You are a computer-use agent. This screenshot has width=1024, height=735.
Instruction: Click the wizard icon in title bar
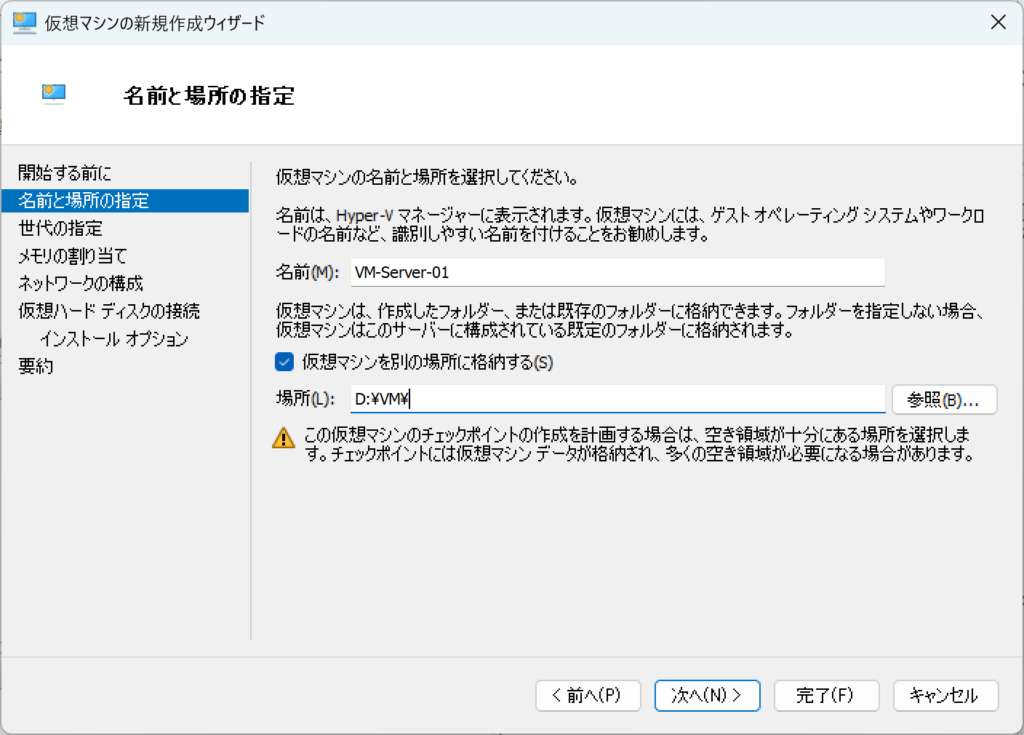point(23,22)
